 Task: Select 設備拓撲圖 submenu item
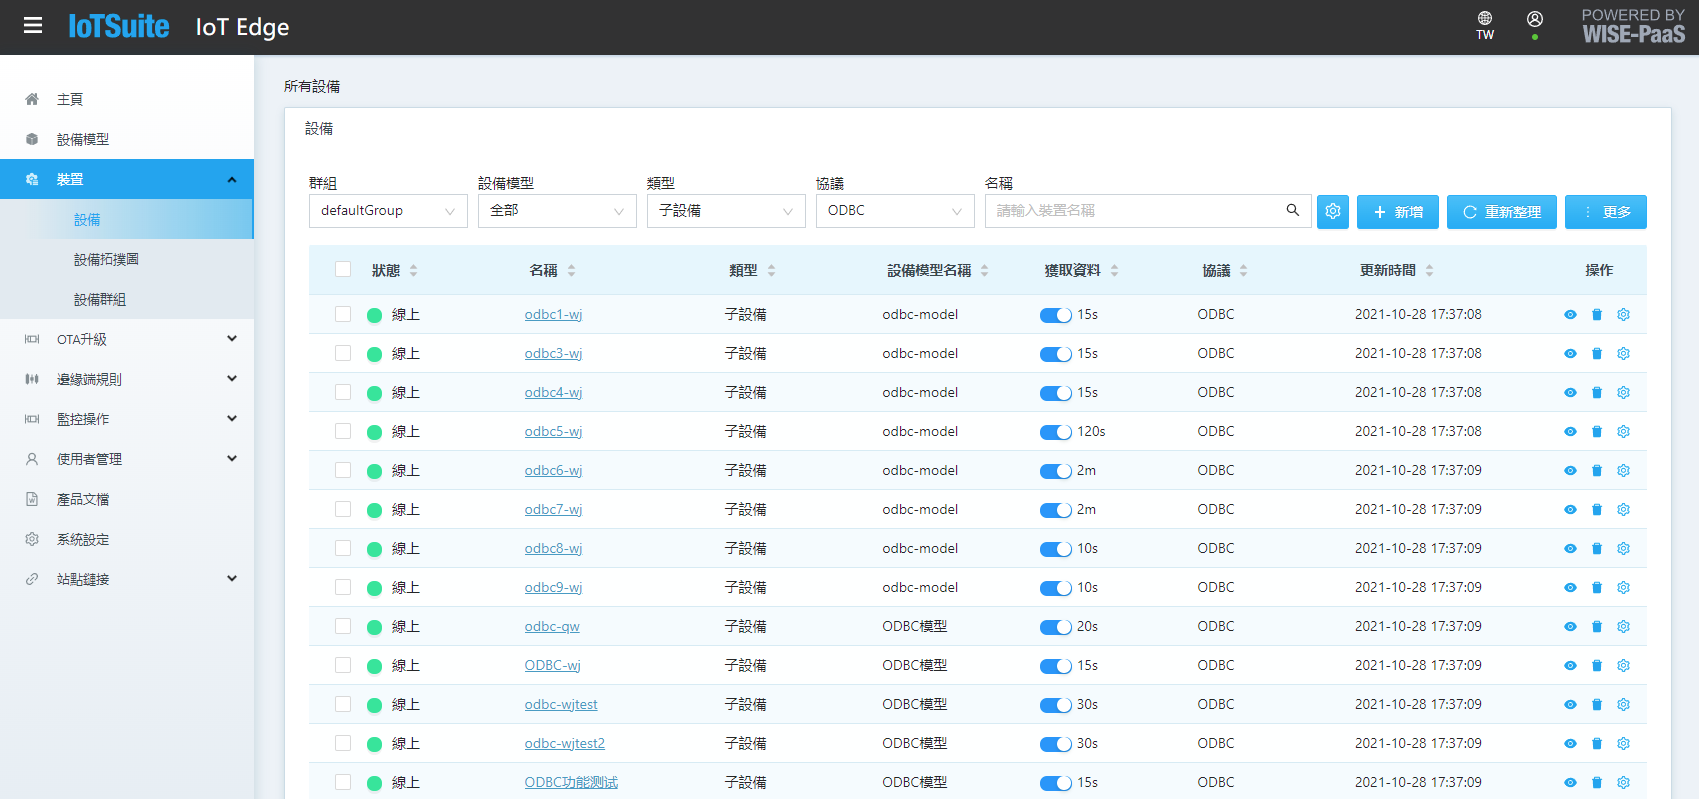127,259
